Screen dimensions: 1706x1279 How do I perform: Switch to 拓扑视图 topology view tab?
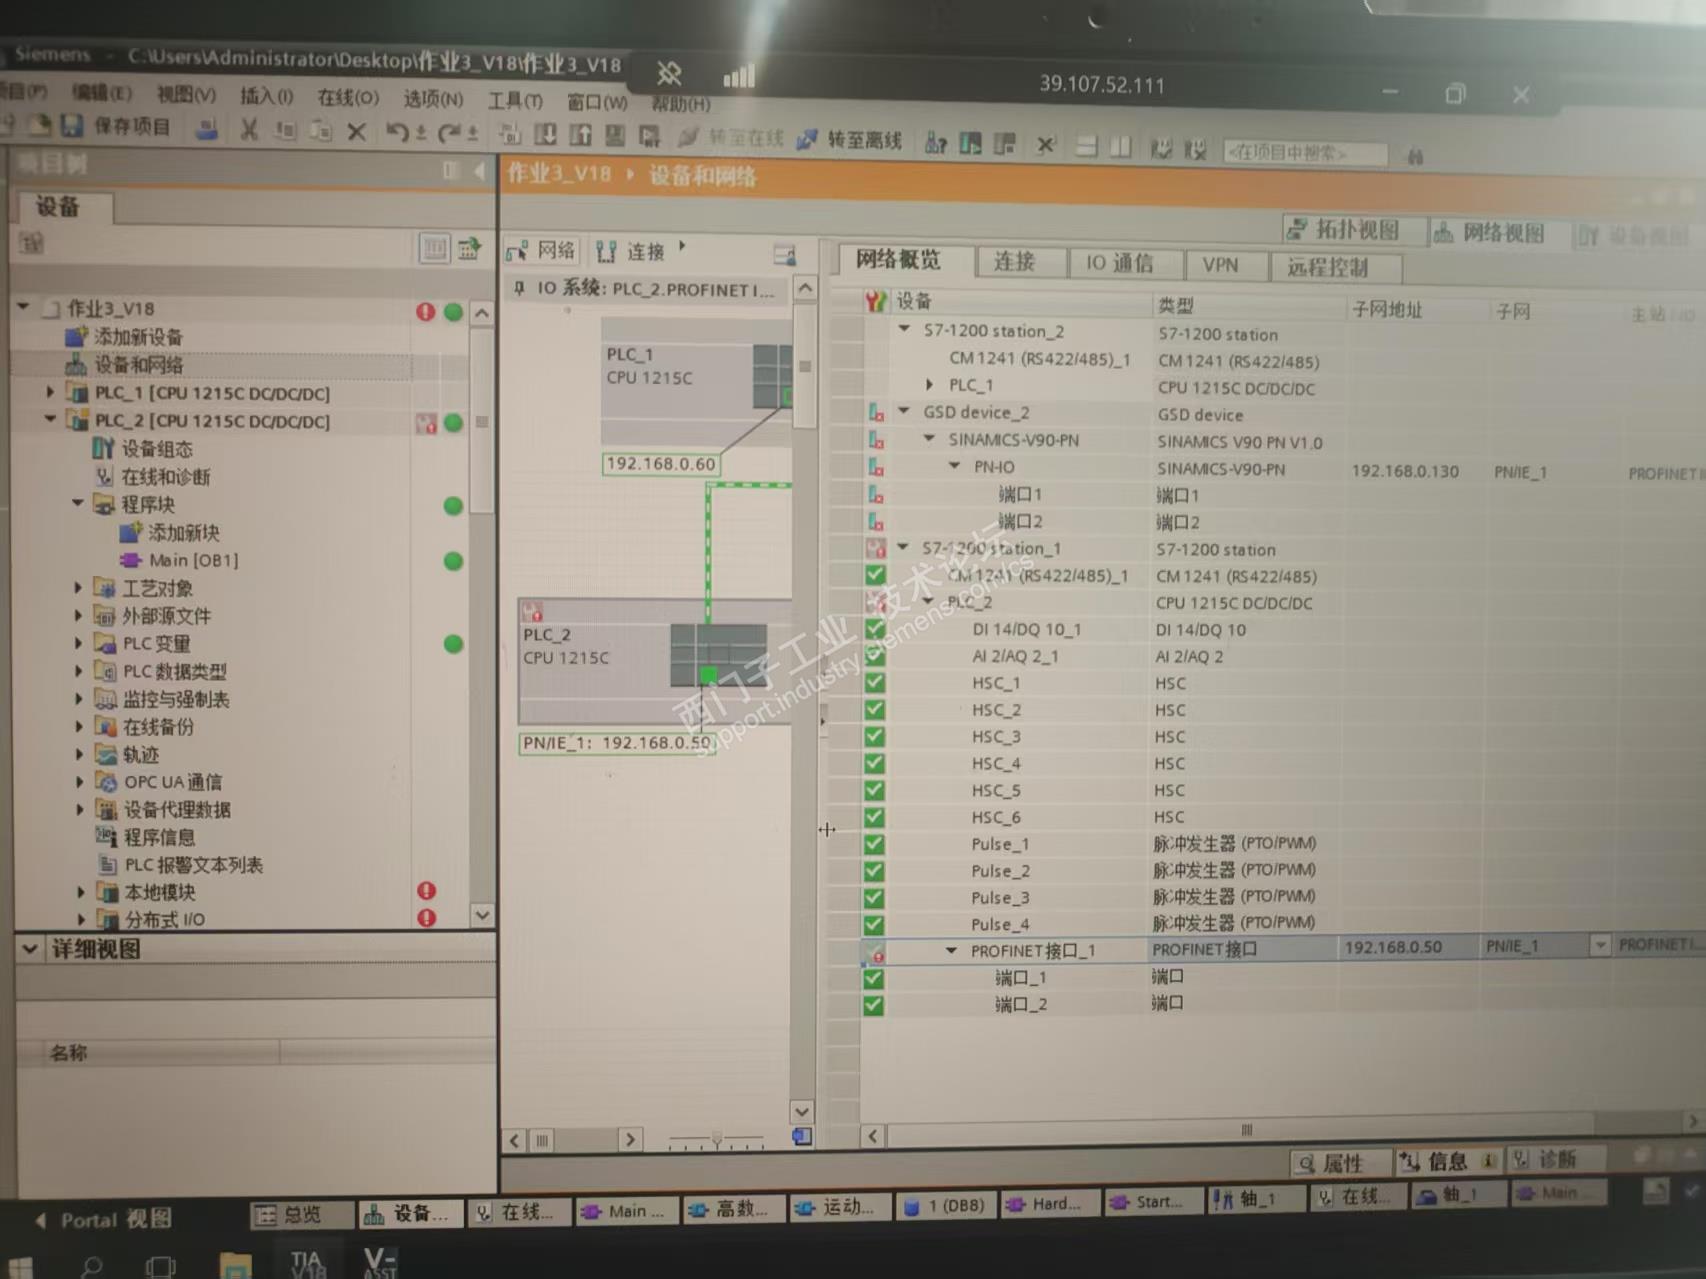click(x=1354, y=230)
